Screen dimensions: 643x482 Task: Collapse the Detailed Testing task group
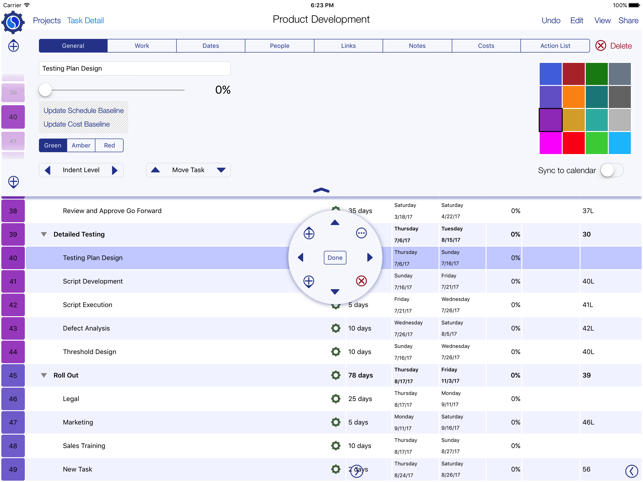click(44, 234)
